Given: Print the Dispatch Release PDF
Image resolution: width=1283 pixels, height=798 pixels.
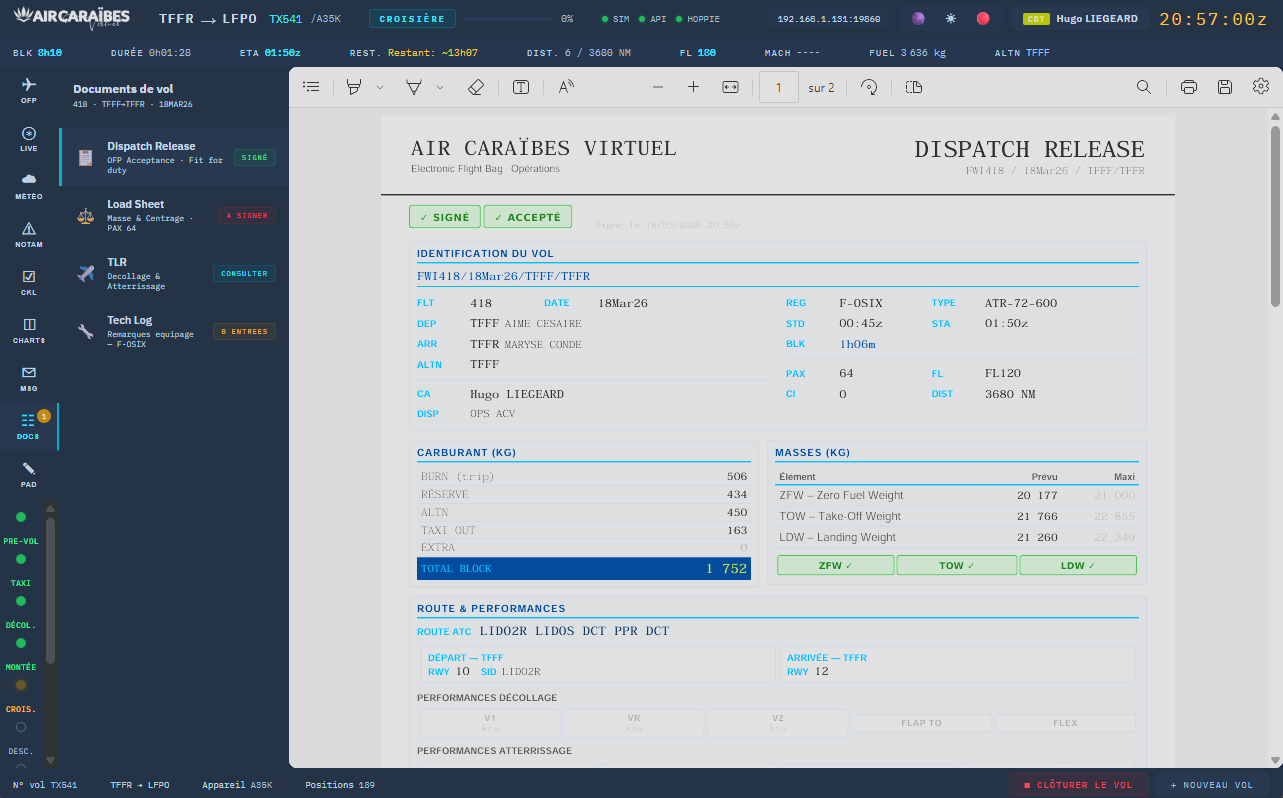Looking at the screenshot, I should tap(1189, 87).
